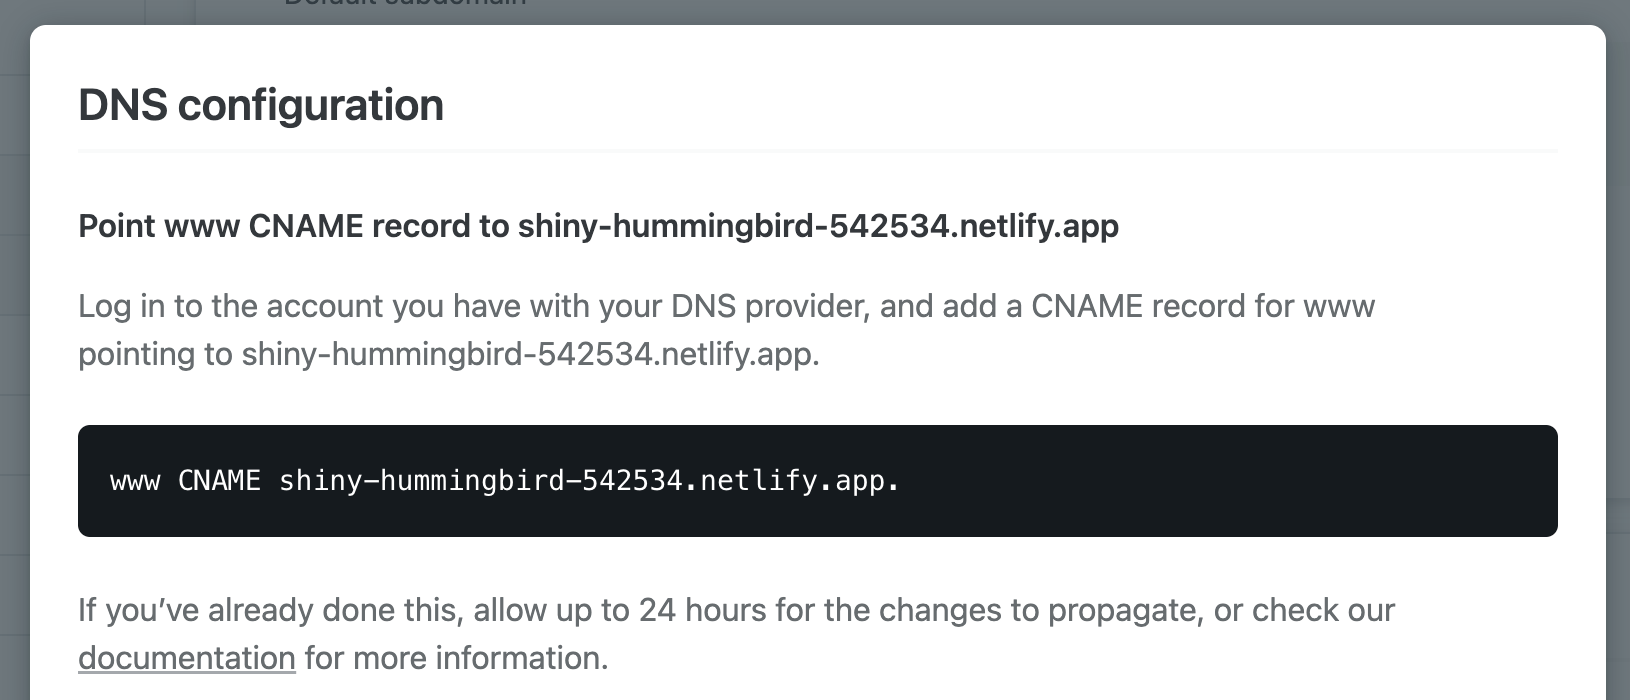This screenshot has height=700, width=1630.
Task: Click the greyed sidebar area on the left
Action: click(12, 350)
